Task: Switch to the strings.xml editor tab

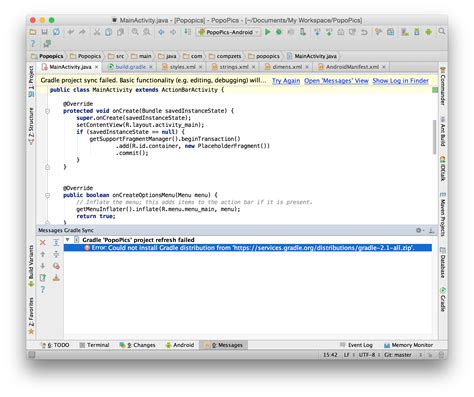Action: (x=234, y=67)
